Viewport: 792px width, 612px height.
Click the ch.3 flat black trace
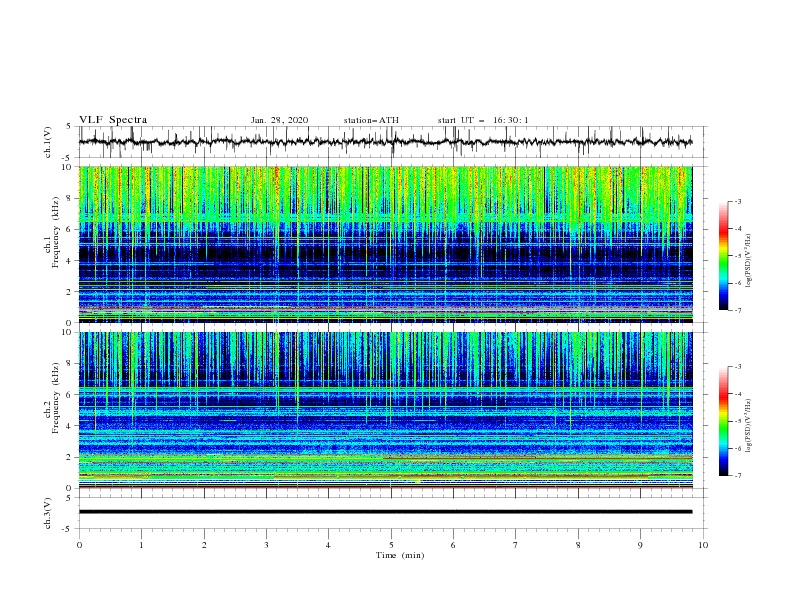pyautogui.click(x=386, y=512)
